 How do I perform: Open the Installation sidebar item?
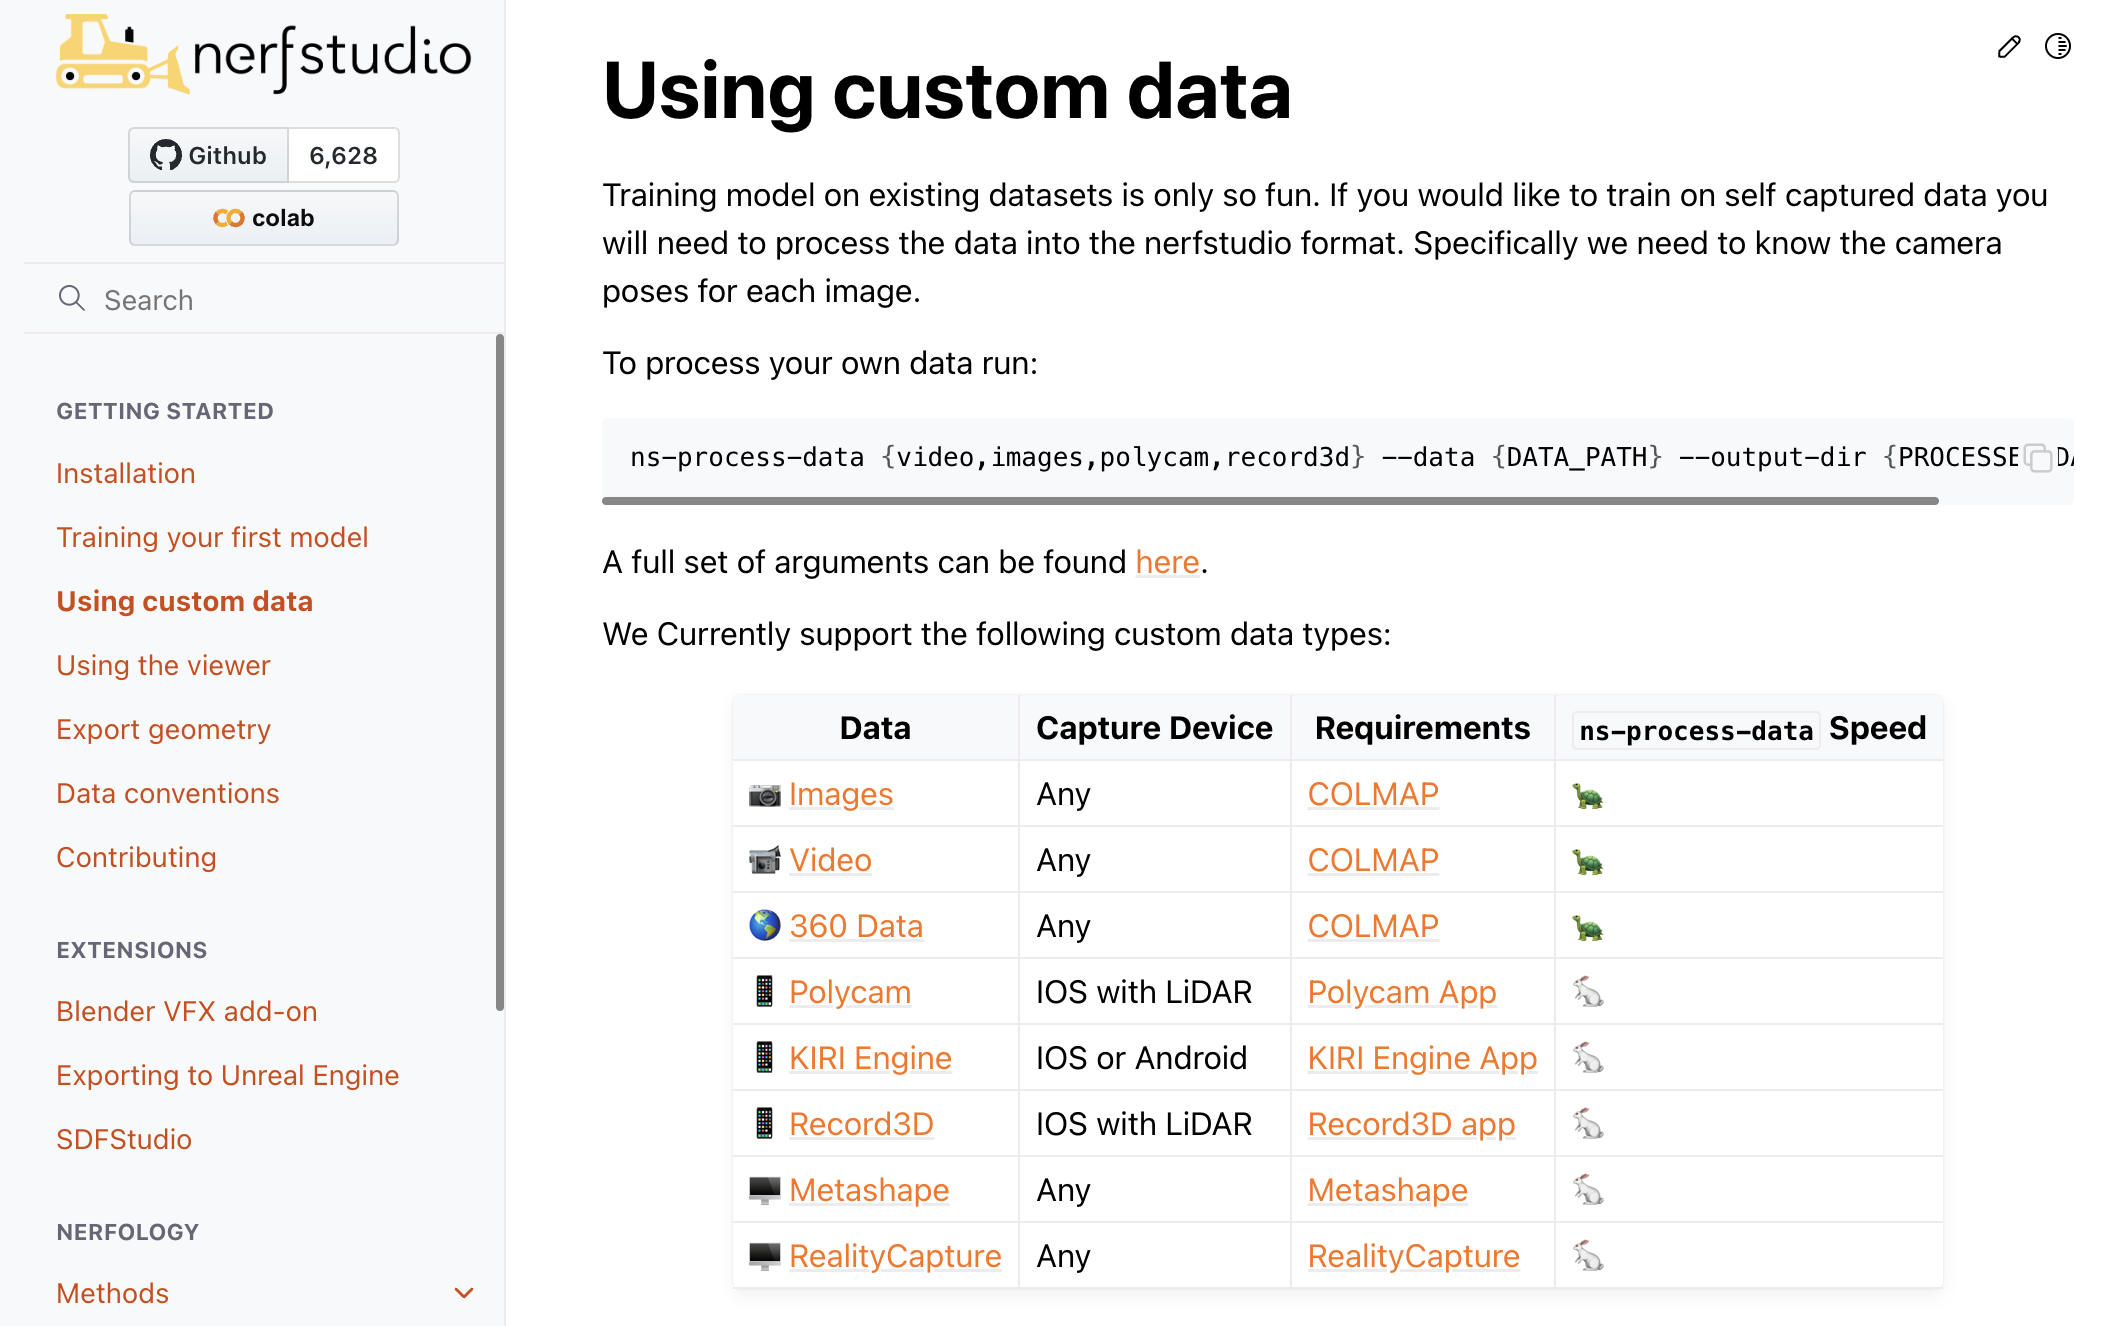[126, 473]
